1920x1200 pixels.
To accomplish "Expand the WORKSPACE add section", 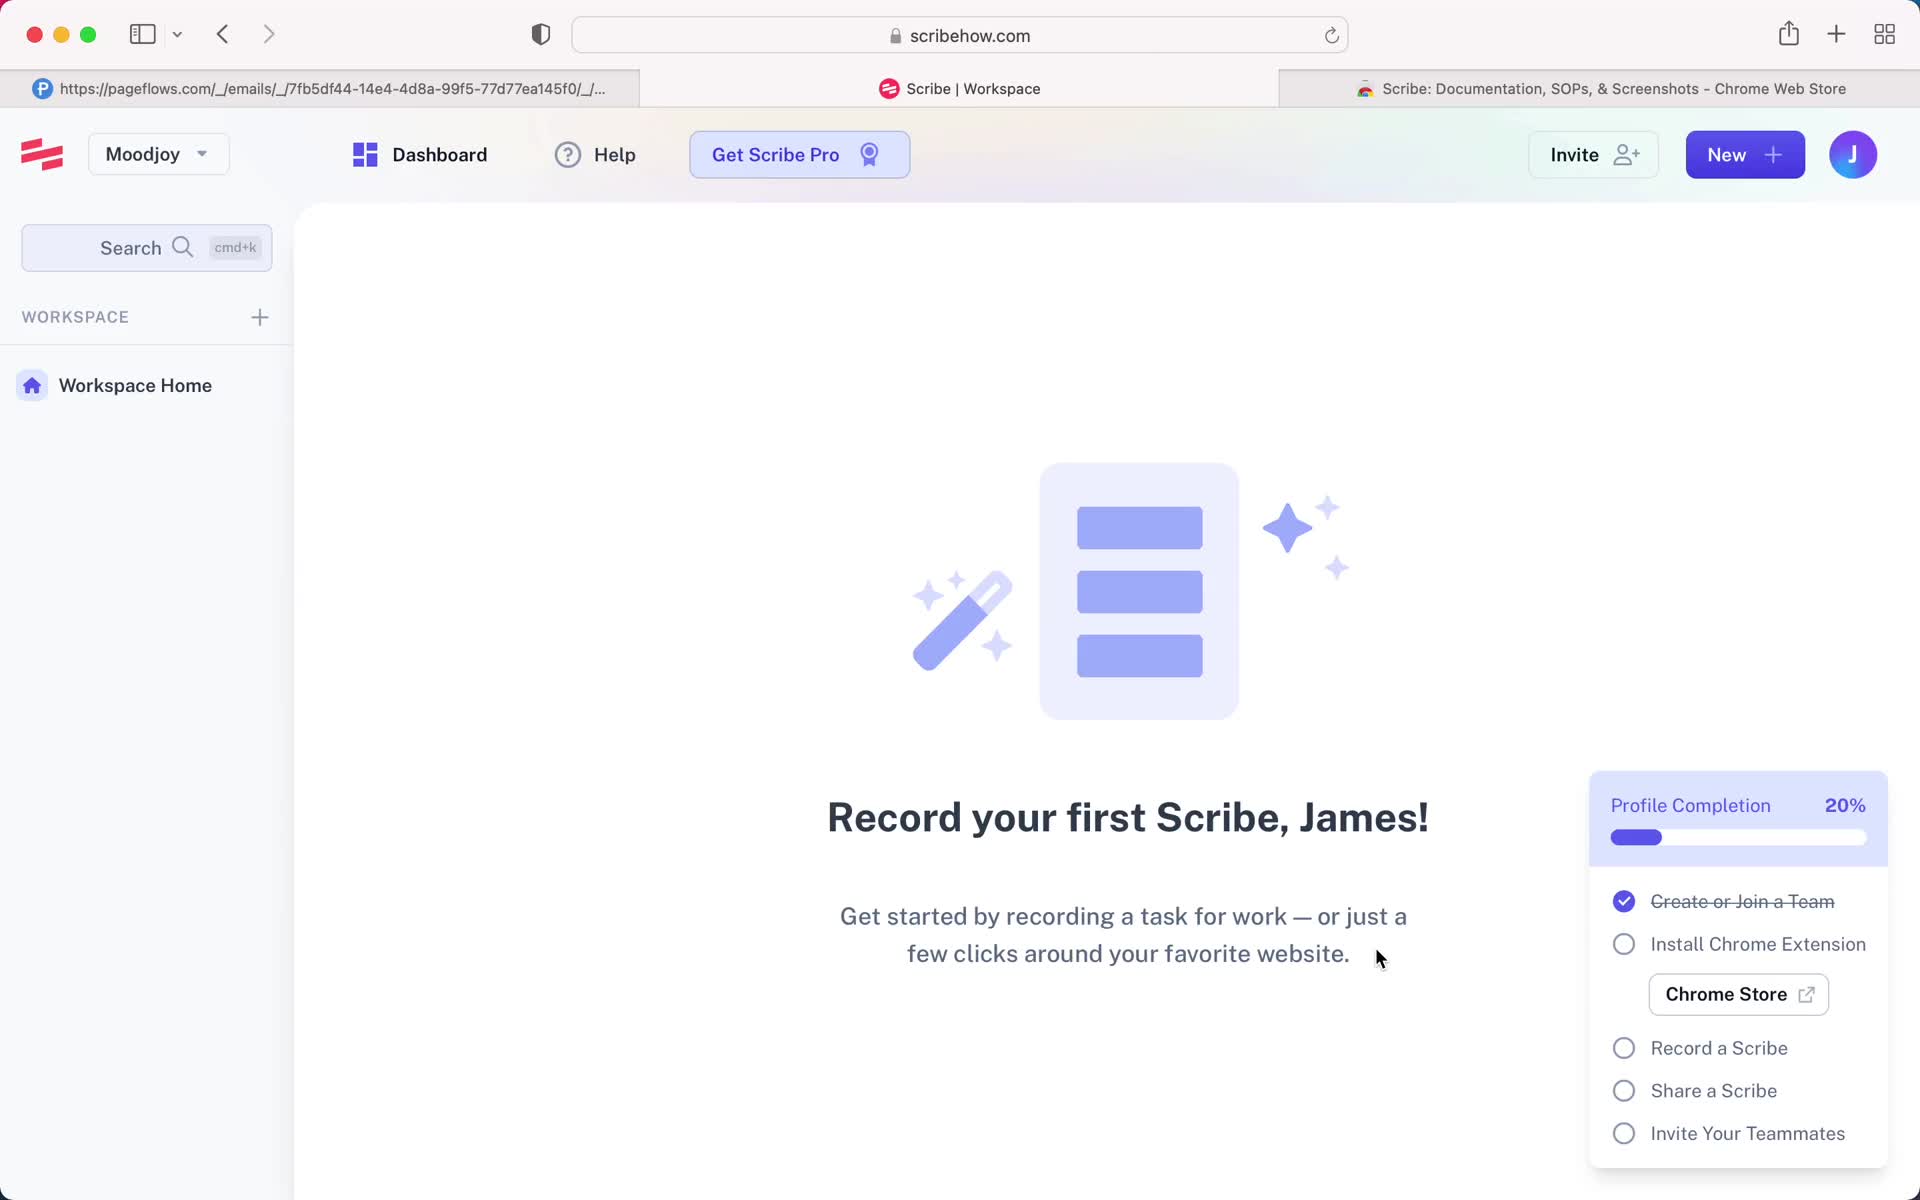I will (x=260, y=317).
